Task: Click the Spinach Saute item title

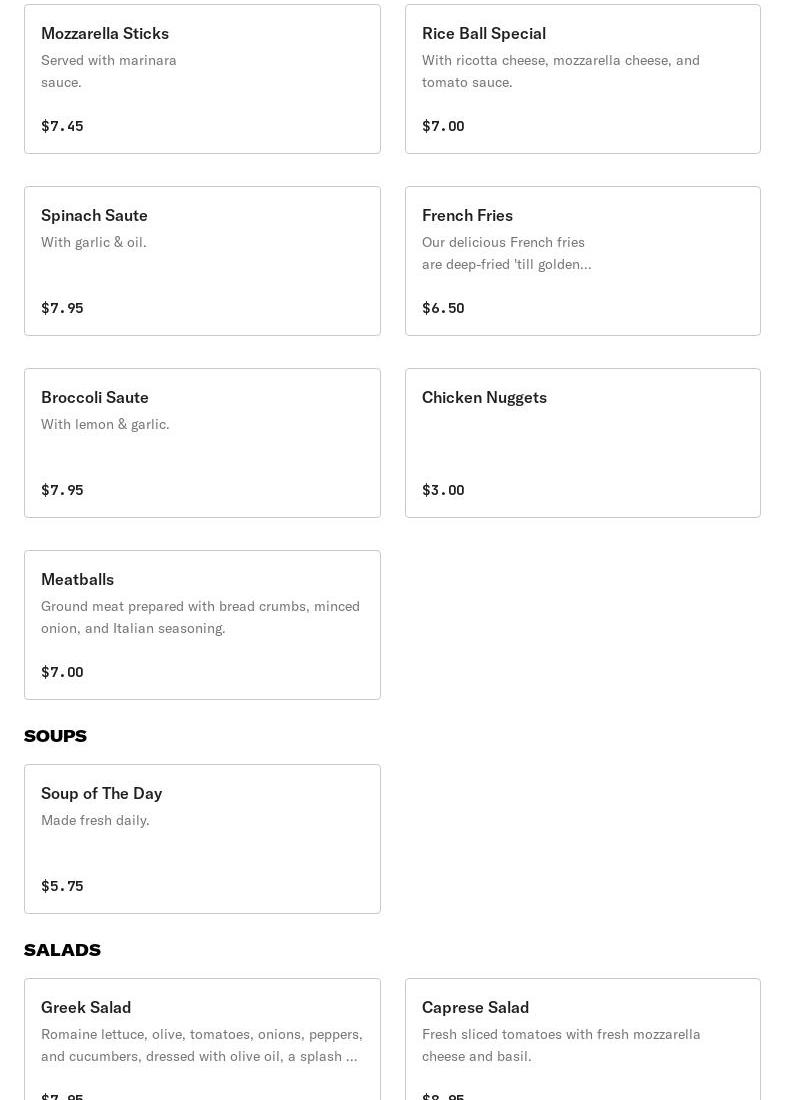Action: click(94, 215)
